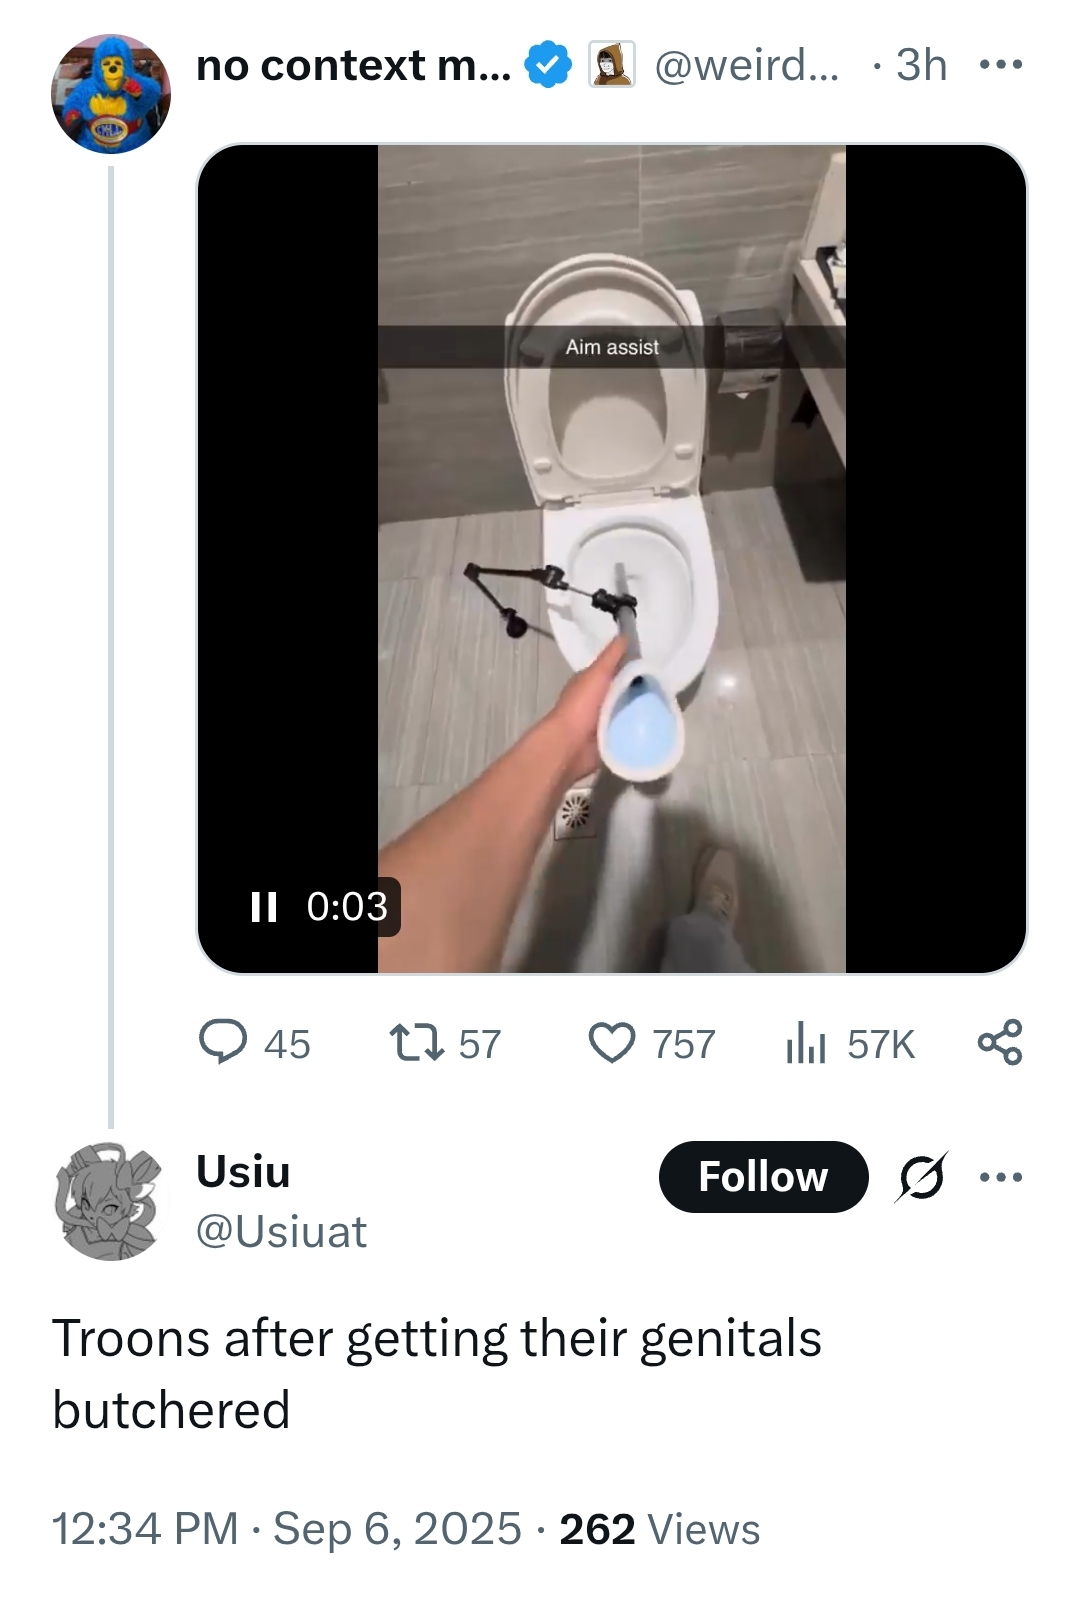Like the post with the heart icon

(x=612, y=1043)
